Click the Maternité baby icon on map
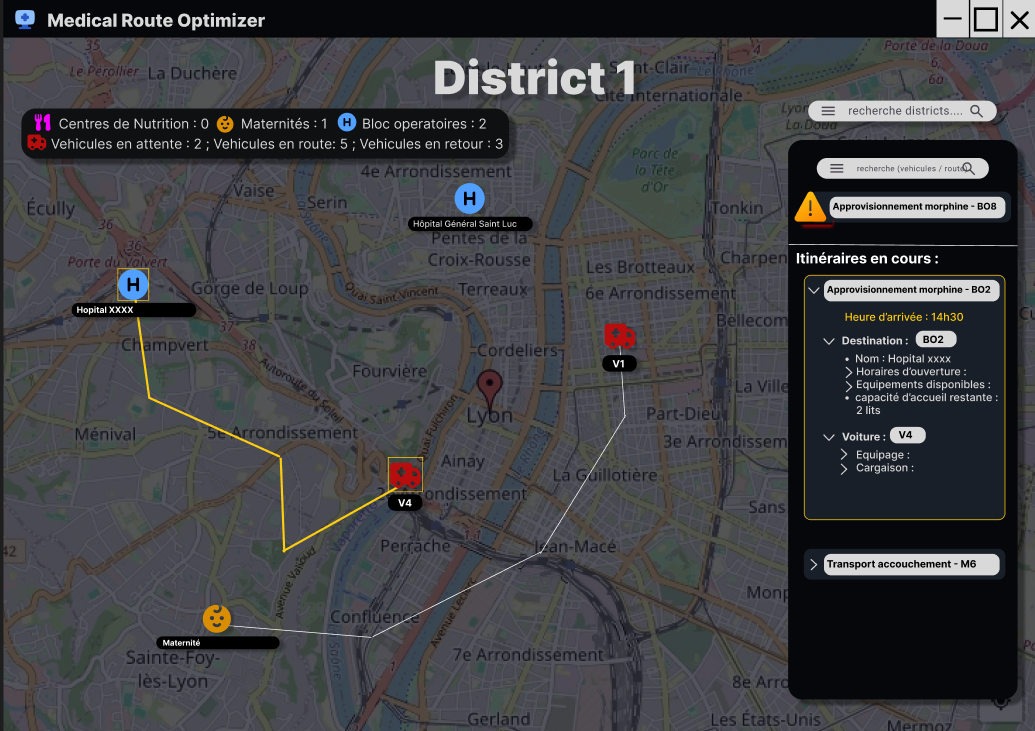The width and height of the screenshot is (1035, 731). click(217, 619)
